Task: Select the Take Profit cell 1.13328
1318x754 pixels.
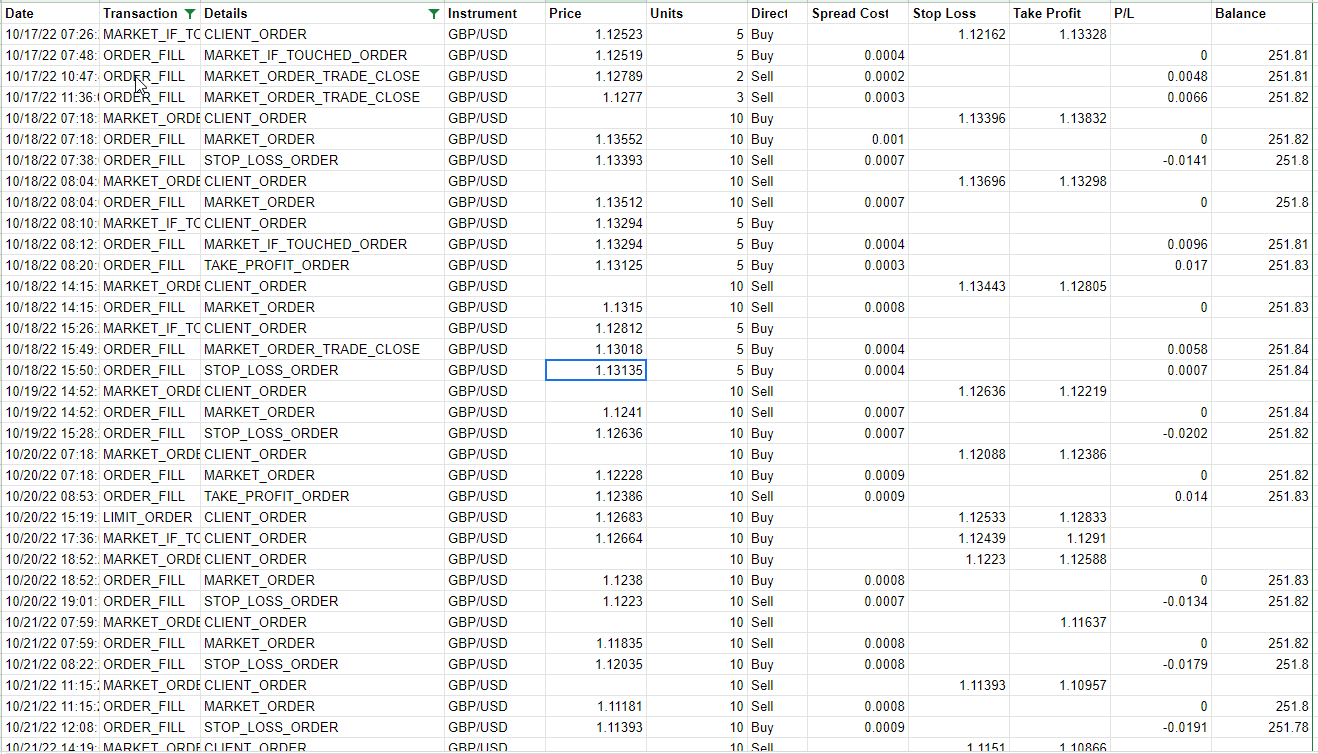Action: (x=1060, y=34)
